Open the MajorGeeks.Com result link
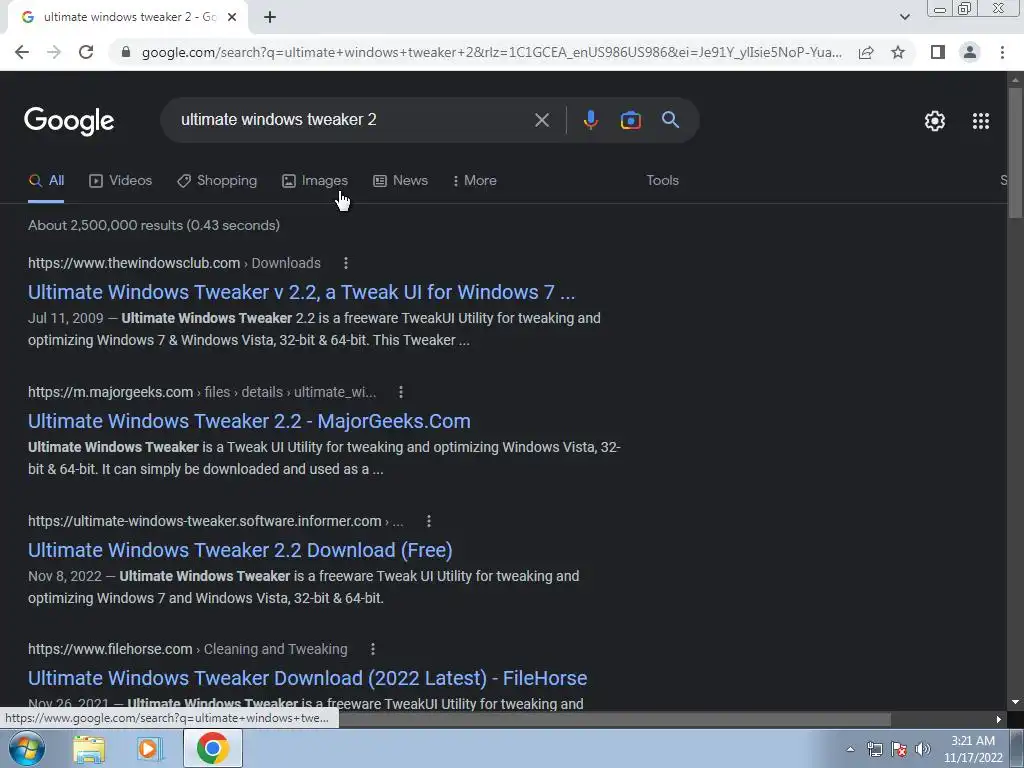Viewport: 1024px width, 768px height. pos(249,421)
